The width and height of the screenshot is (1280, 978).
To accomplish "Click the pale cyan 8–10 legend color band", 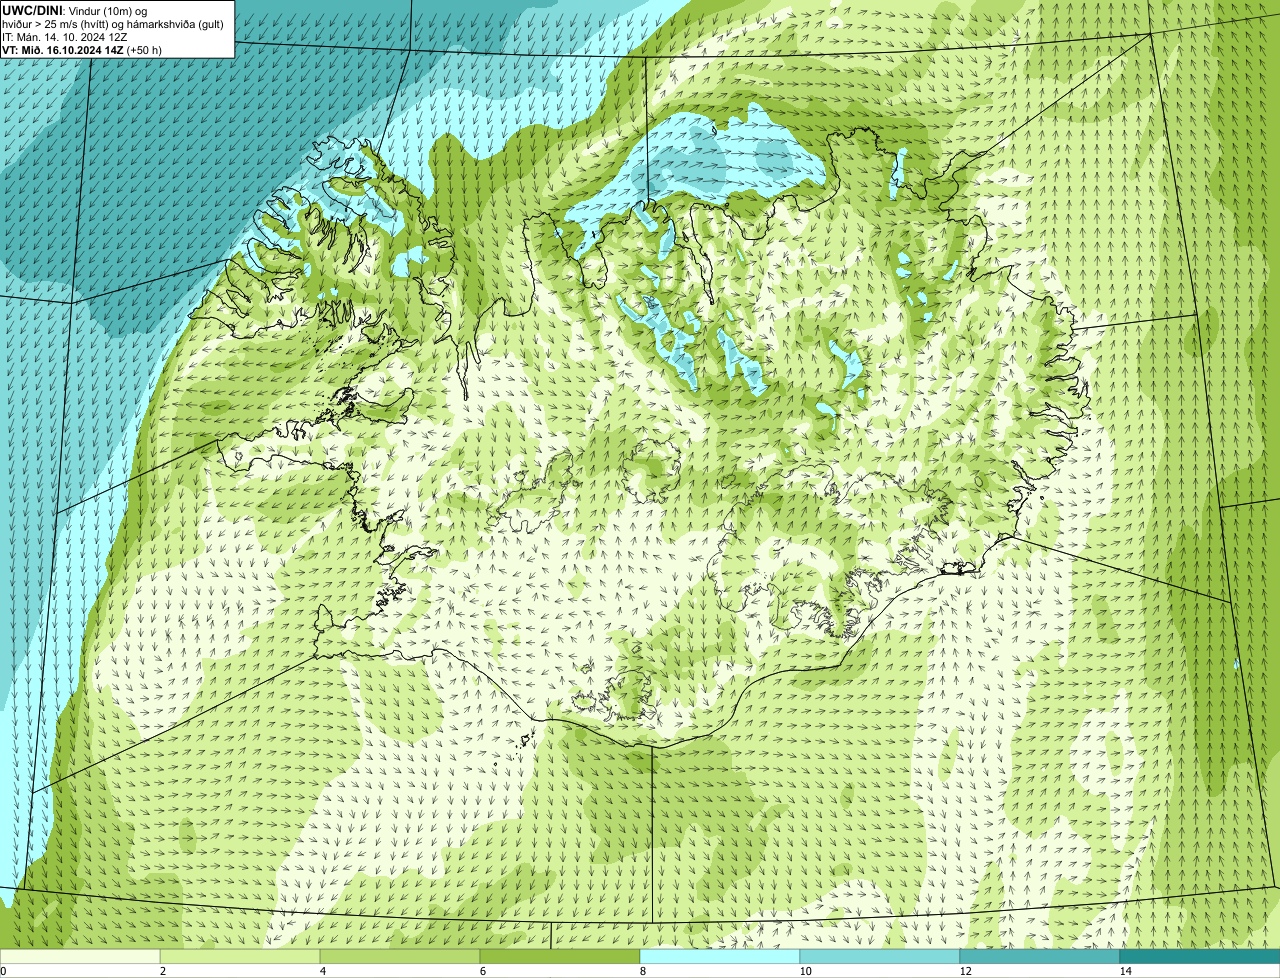I will tap(720, 956).
